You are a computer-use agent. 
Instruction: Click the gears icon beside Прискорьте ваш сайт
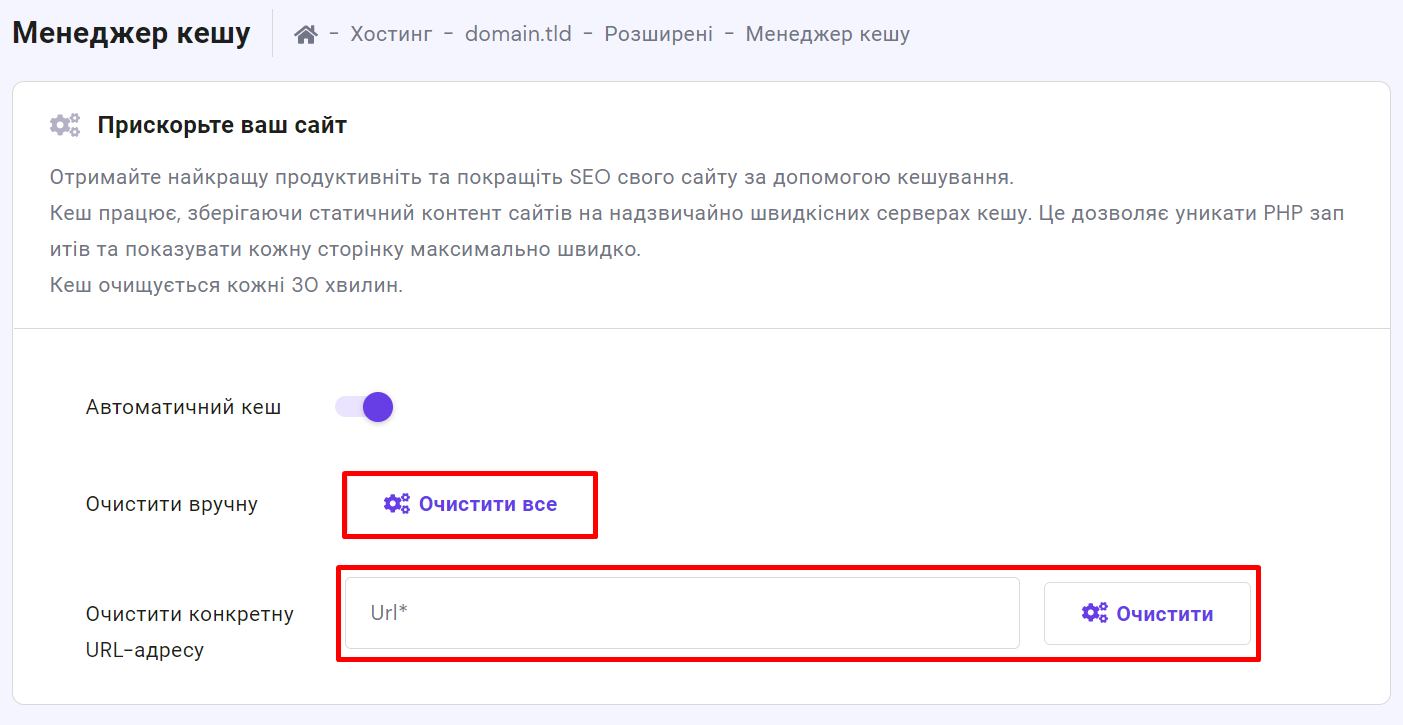click(65, 126)
